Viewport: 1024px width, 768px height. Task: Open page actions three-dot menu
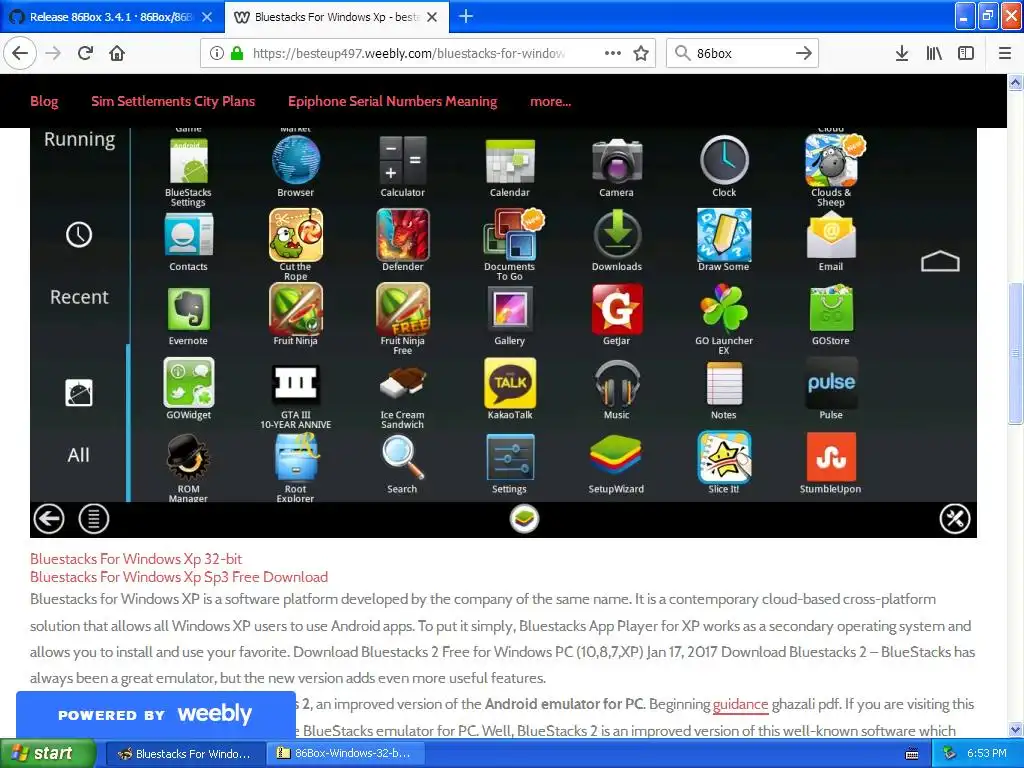[x=613, y=54]
